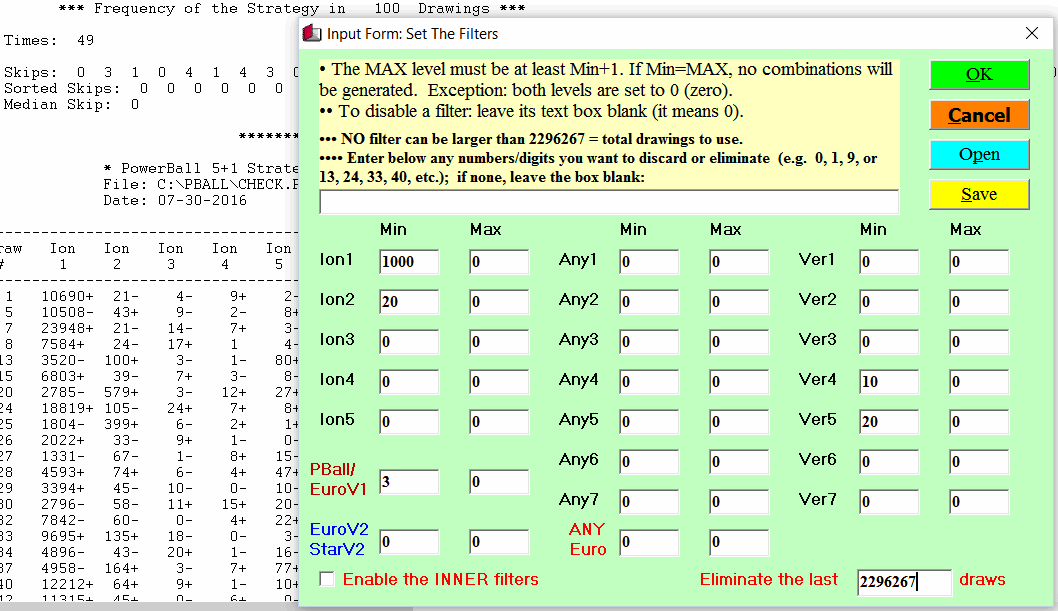Click the Ver5 Min text box

(888, 422)
